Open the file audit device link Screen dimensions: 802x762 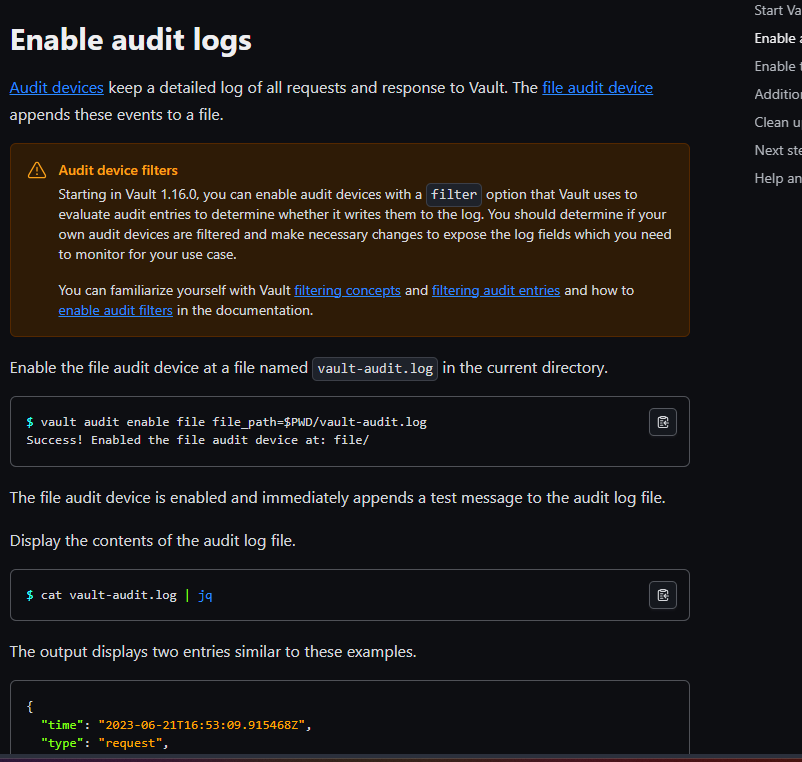point(597,87)
